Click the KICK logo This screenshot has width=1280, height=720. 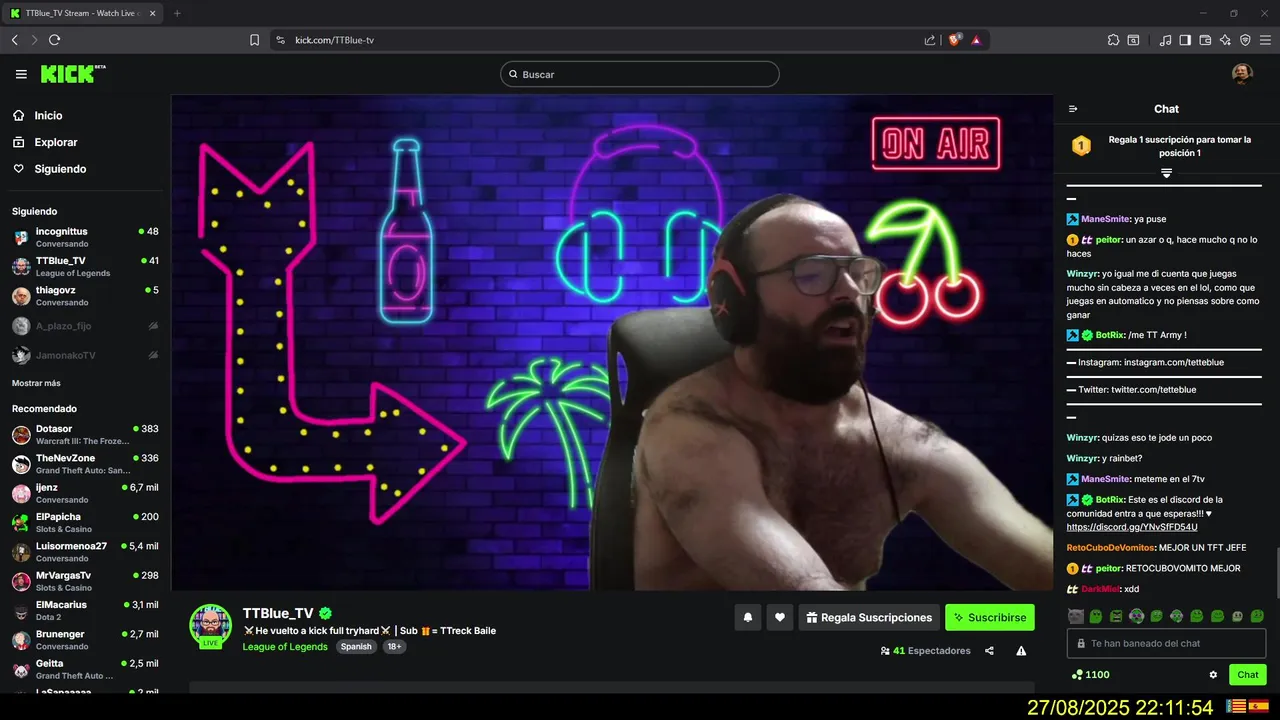tap(73, 74)
